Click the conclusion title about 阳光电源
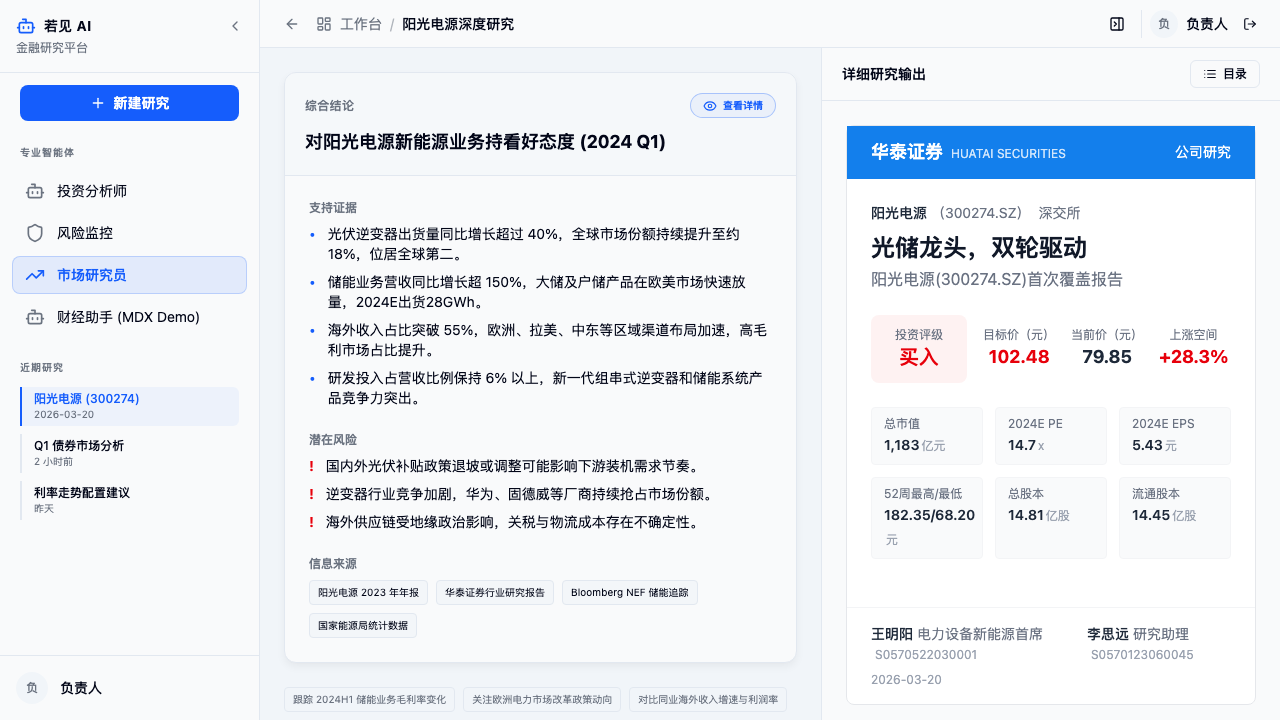 point(485,142)
